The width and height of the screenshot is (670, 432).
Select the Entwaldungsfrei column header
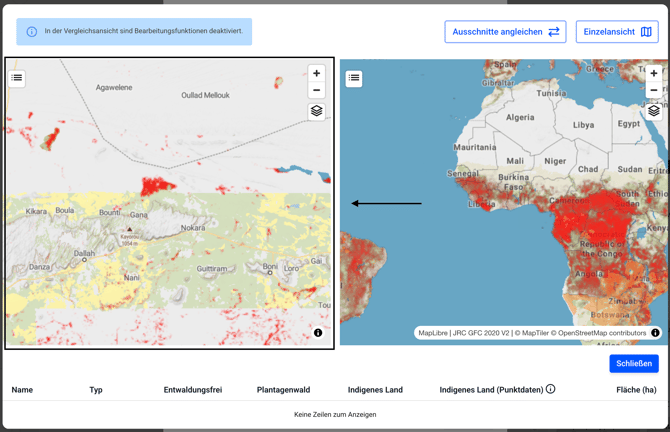pos(193,390)
